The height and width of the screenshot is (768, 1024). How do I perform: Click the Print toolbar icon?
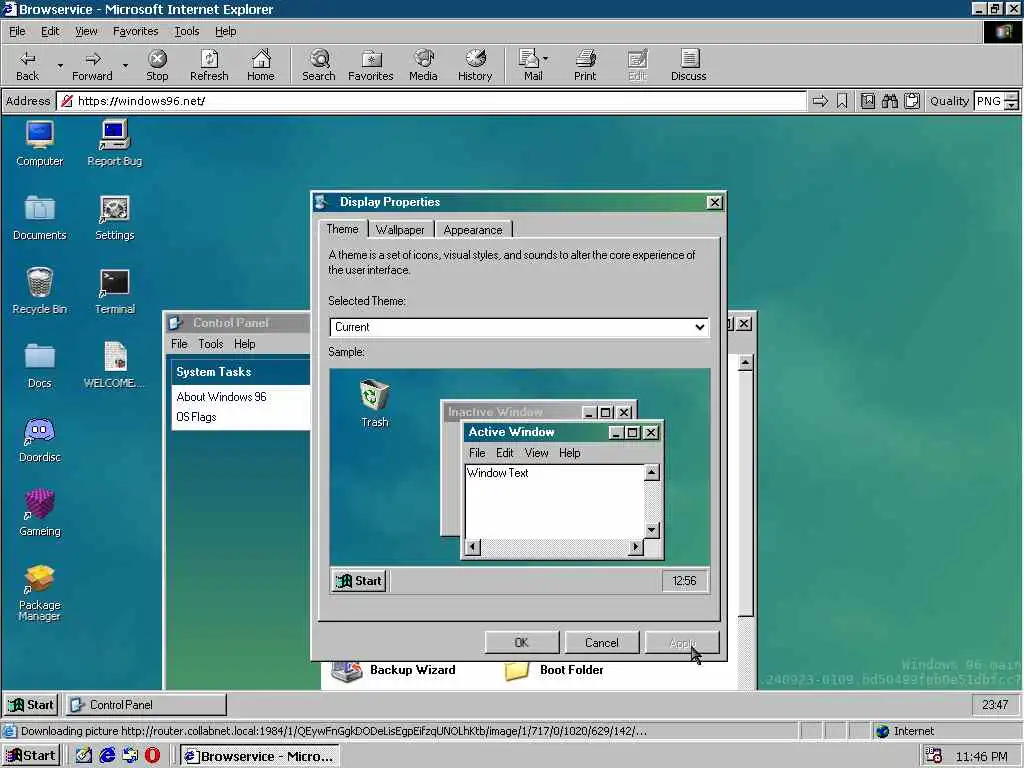[585, 59]
